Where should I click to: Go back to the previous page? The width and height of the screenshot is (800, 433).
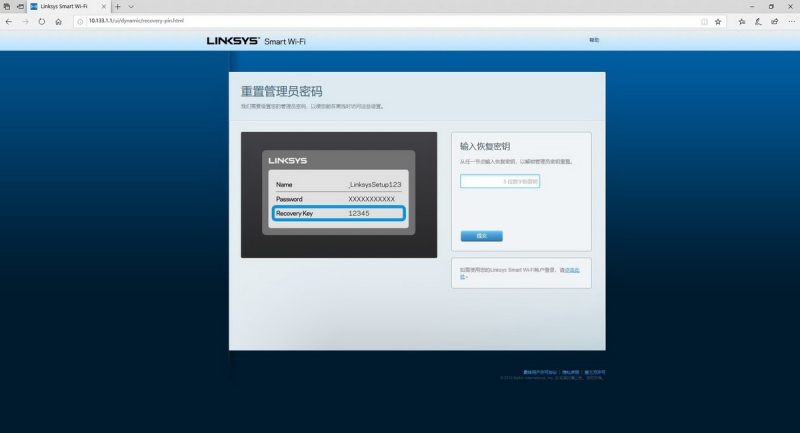pyautogui.click(x=9, y=21)
